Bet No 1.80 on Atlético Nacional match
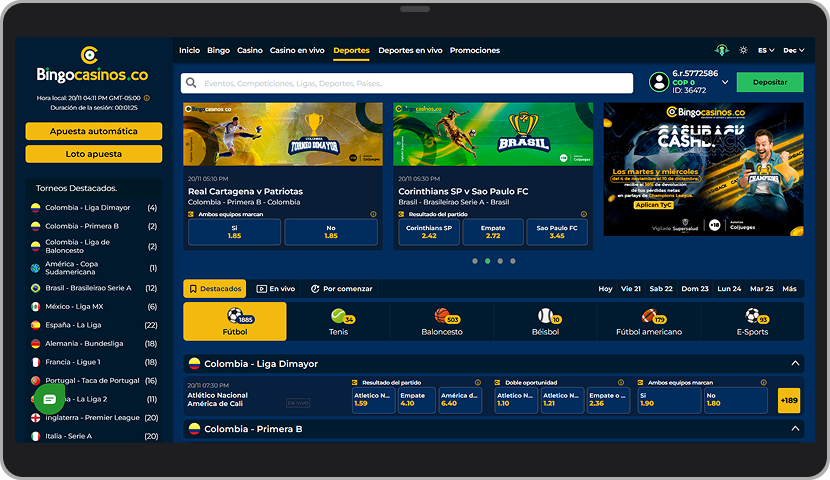Image resolution: width=830 pixels, height=480 pixels. (736, 400)
